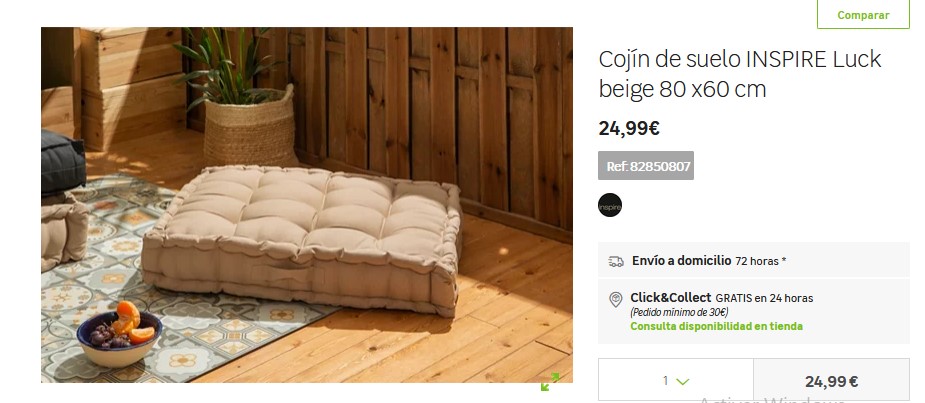This screenshot has height=403, width=925.
Task: Click the delivery truck icon
Action: pyautogui.click(x=616, y=261)
